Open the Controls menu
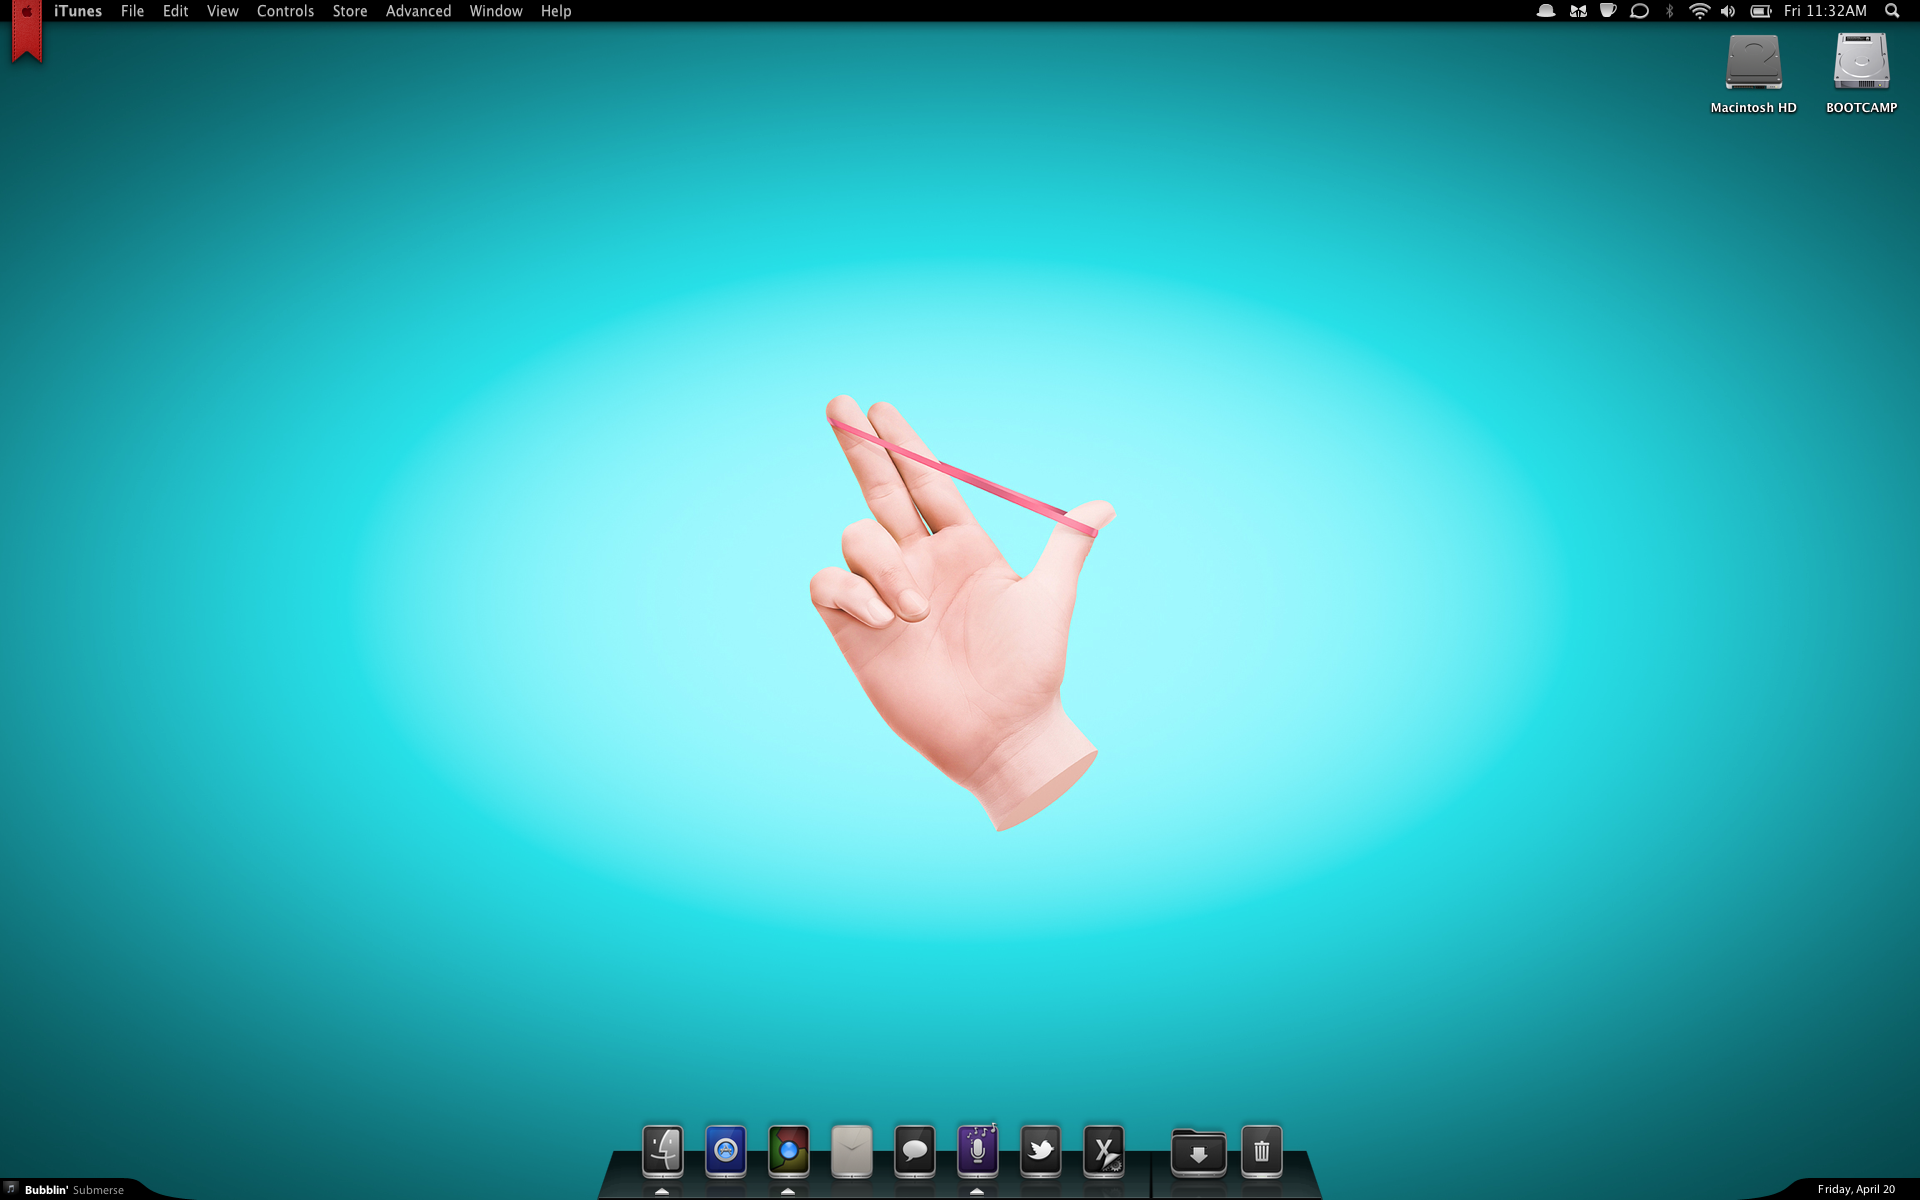The height and width of the screenshot is (1200, 1920). click(285, 11)
